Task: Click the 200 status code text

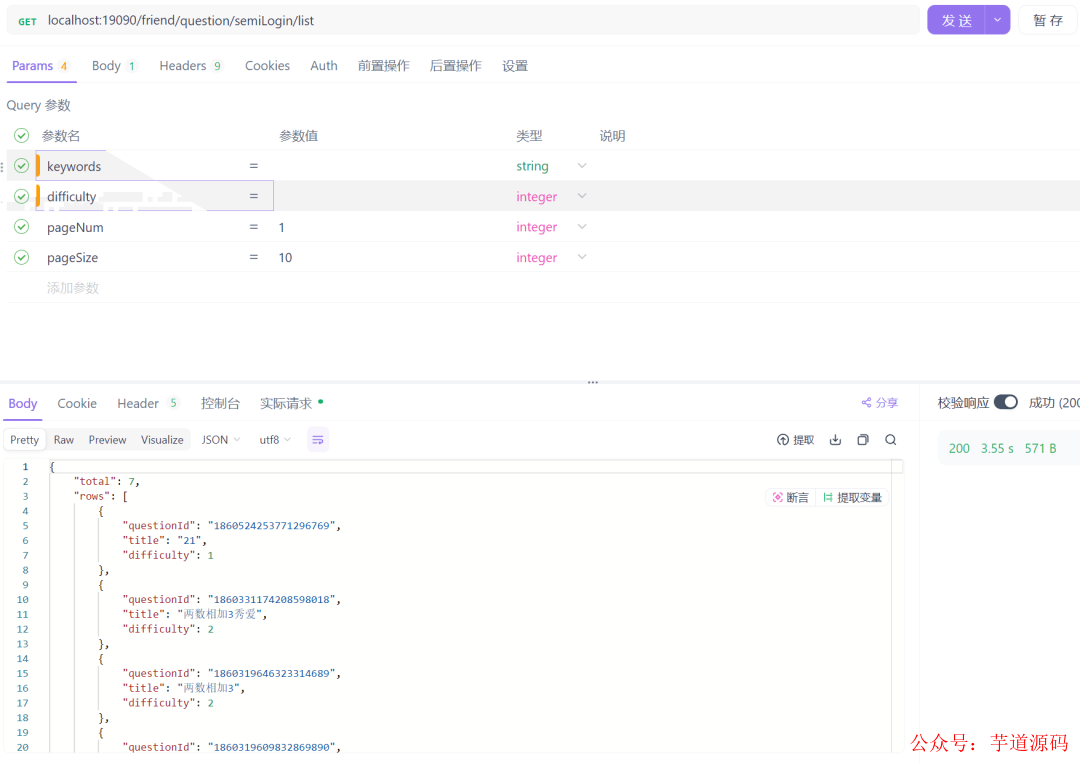Action: (959, 448)
